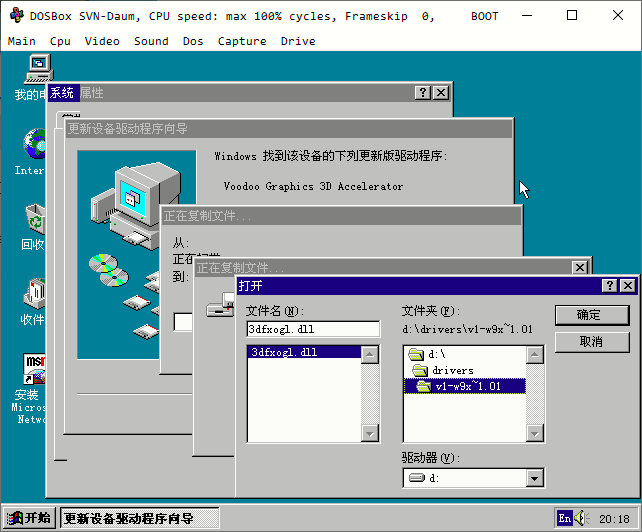Click file list scroll down arrow
Image resolution: width=642 pixels, height=532 pixels.
tap(370, 433)
